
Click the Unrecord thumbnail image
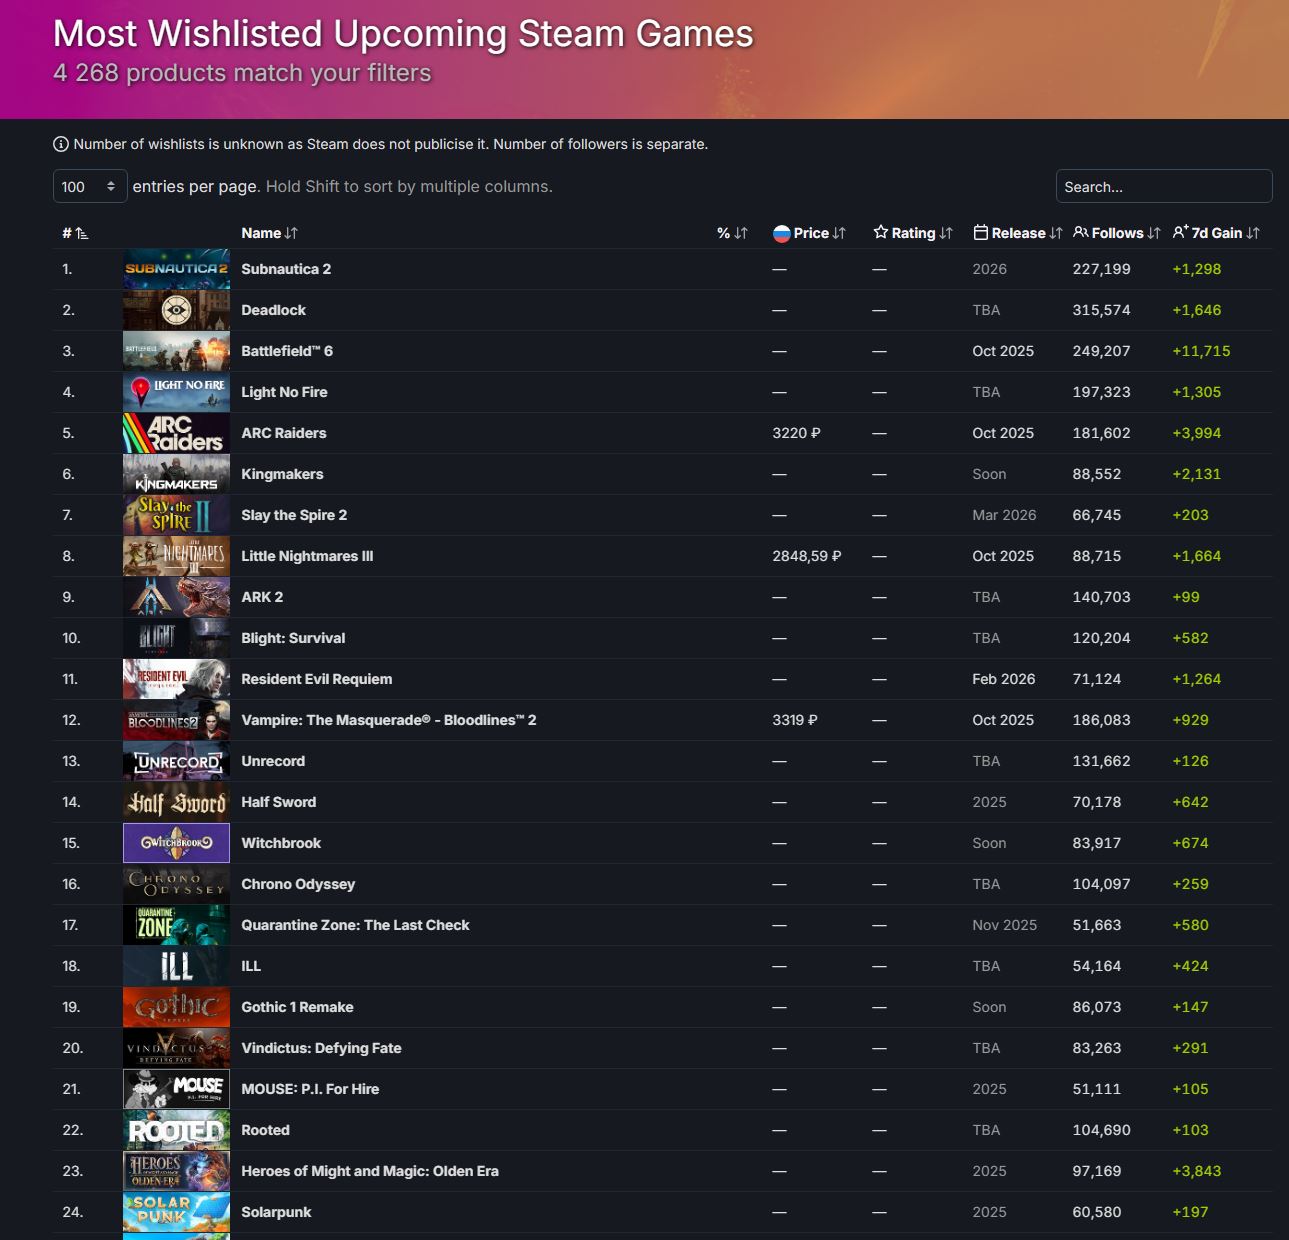tap(176, 761)
